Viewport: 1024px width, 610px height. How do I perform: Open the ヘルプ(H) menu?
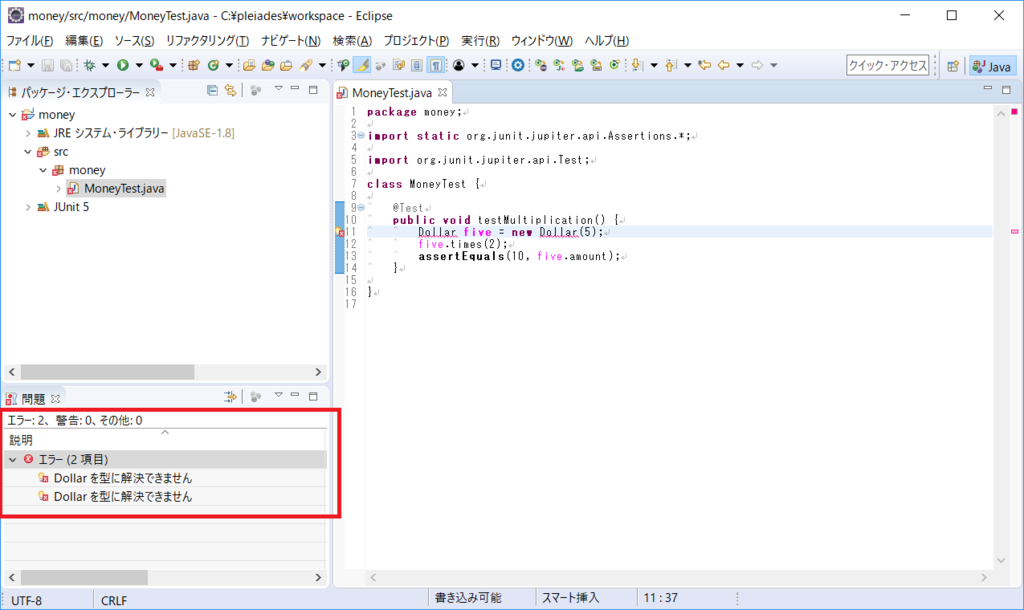[606, 40]
